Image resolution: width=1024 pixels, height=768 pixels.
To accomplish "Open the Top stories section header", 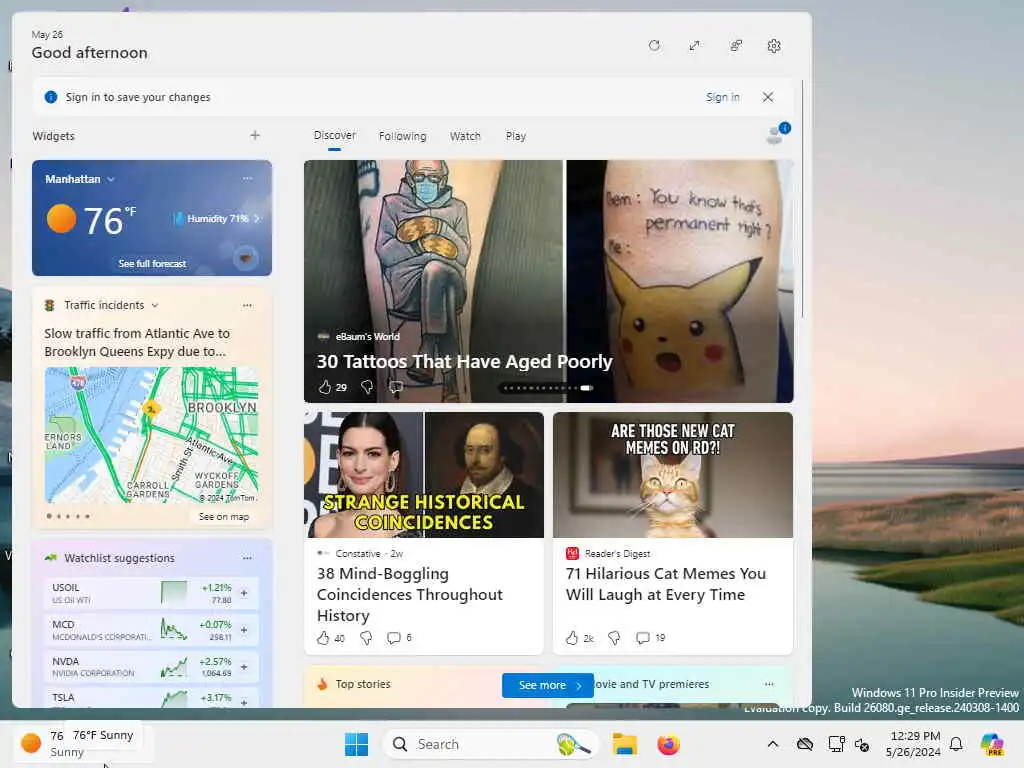I will [x=363, y=684].
